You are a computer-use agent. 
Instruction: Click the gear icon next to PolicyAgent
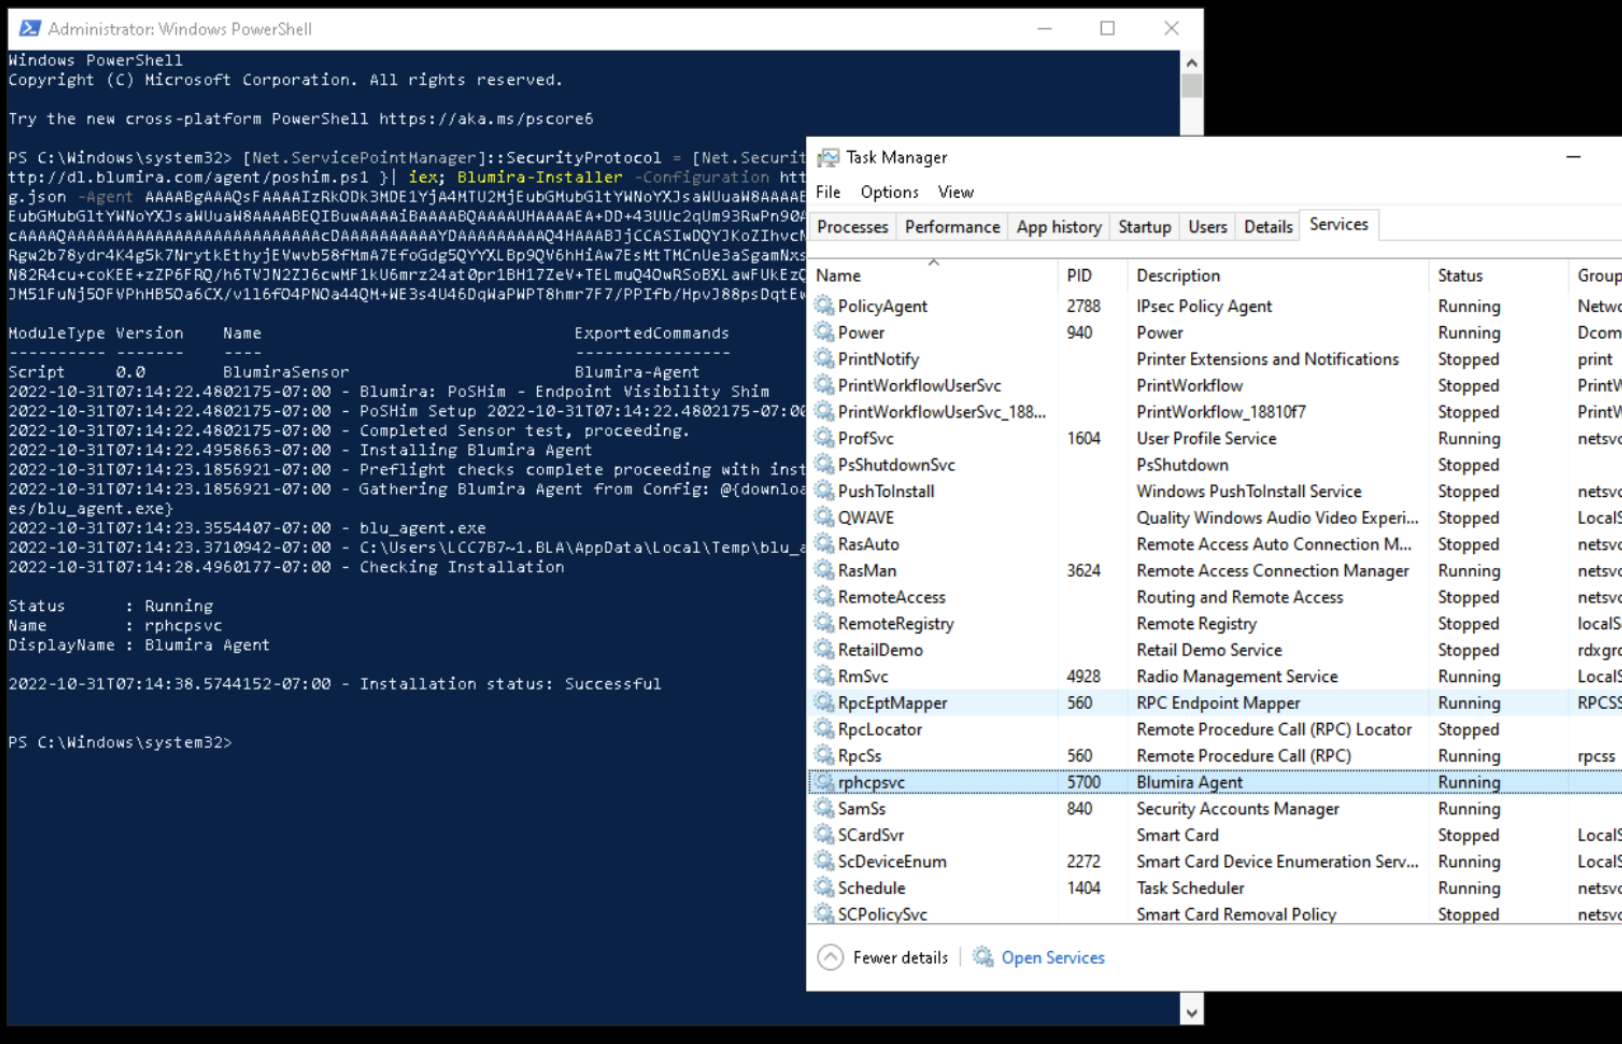pos(824,306)
